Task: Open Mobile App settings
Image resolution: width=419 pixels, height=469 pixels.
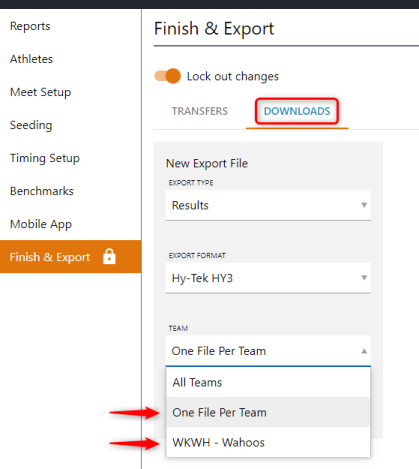Action: point(41,224)
